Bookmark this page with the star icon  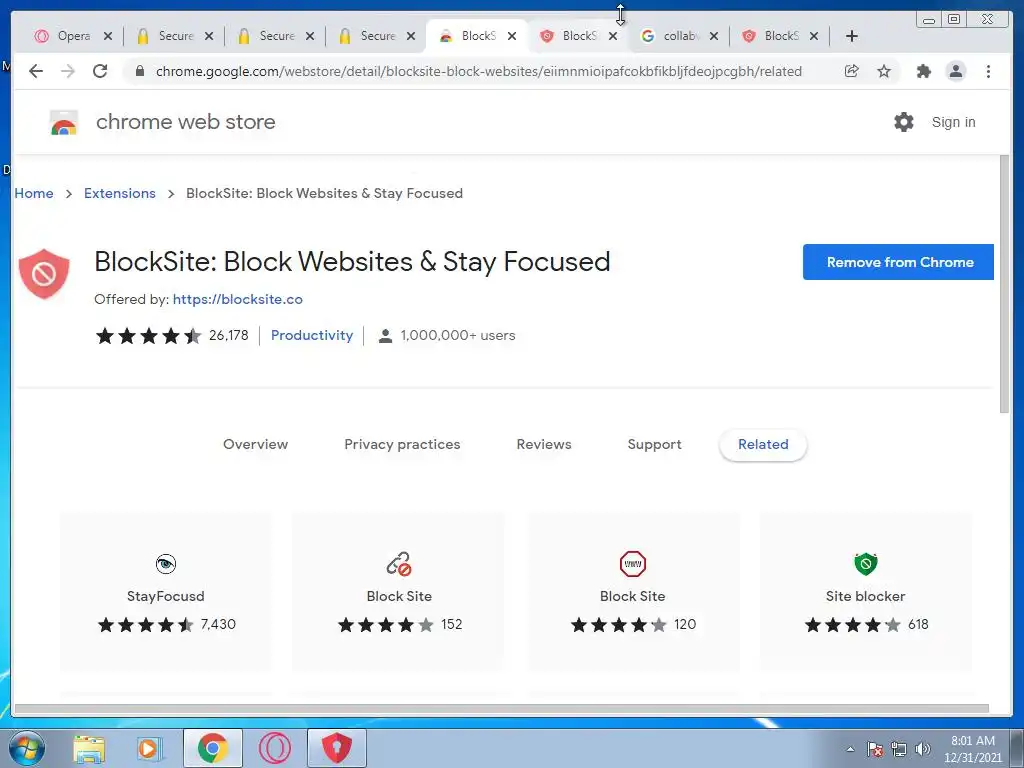[x=884, y=71]
